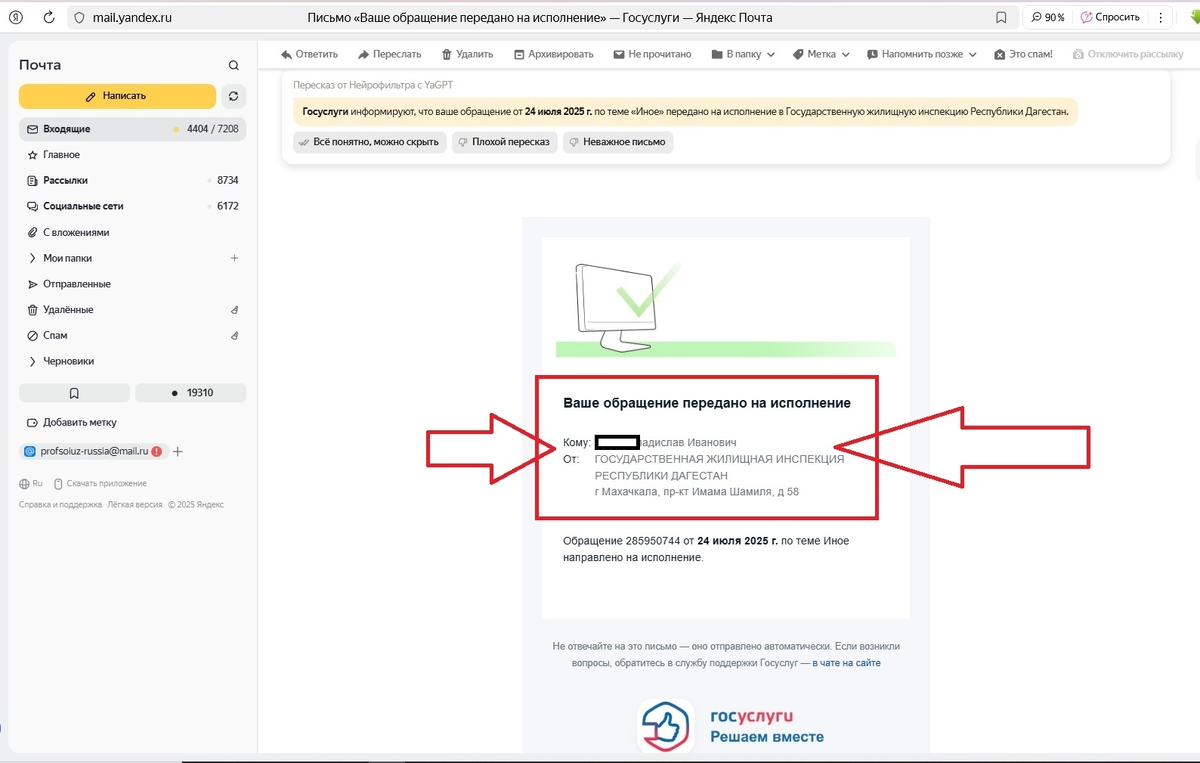1200x763 pixels.
Task: Open the Напомнить позже dropdown
Action: point(921,54)
